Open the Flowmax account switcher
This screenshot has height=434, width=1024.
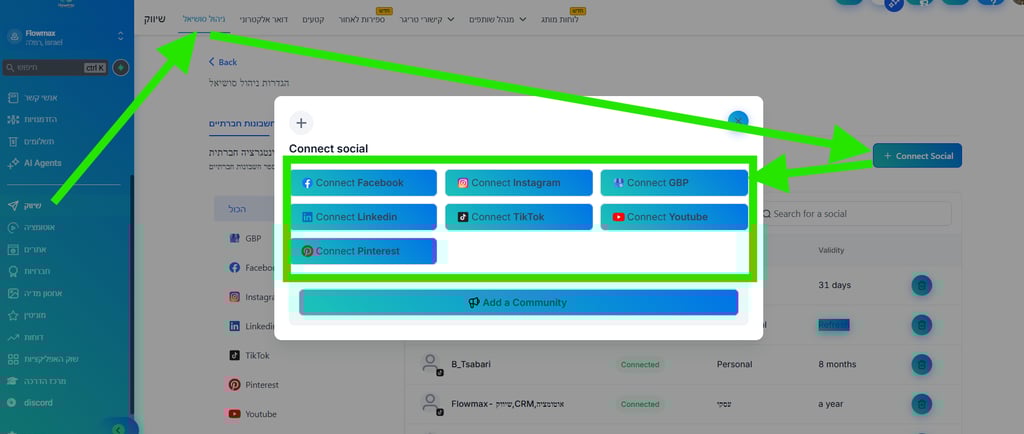coord(65,37)
